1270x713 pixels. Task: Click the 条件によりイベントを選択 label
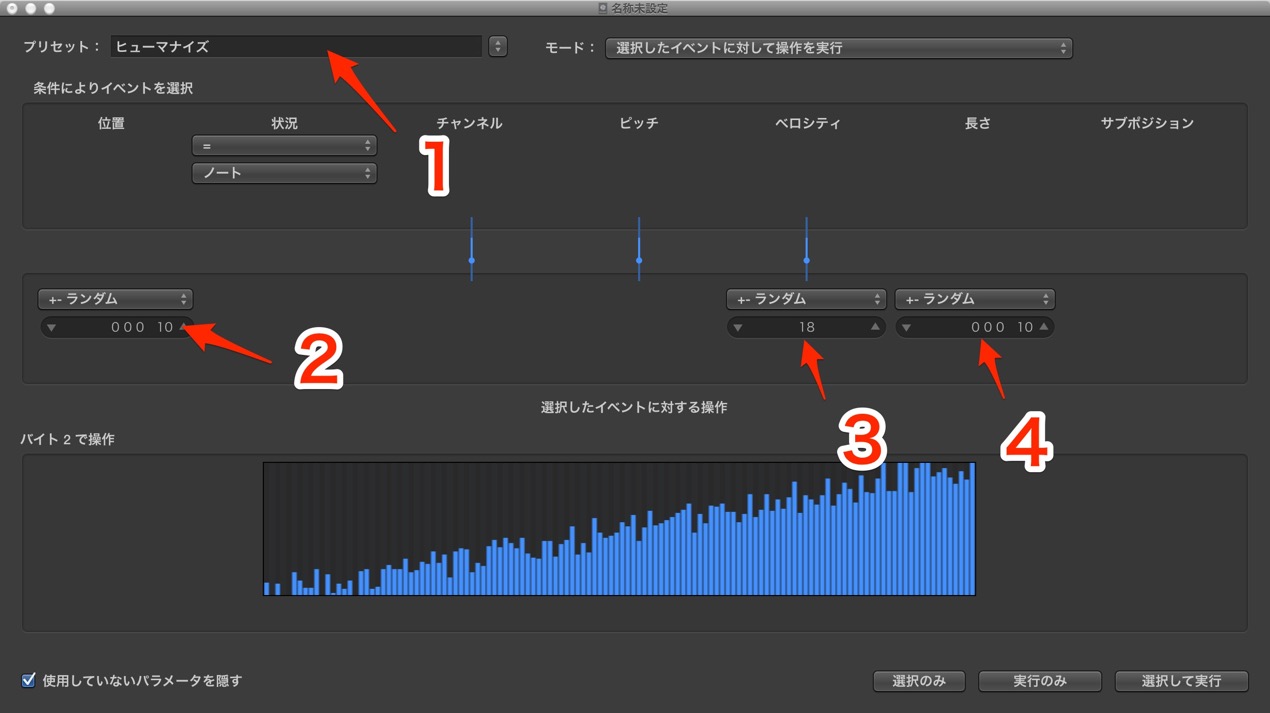pyautogui.click(x=113, y=88)
